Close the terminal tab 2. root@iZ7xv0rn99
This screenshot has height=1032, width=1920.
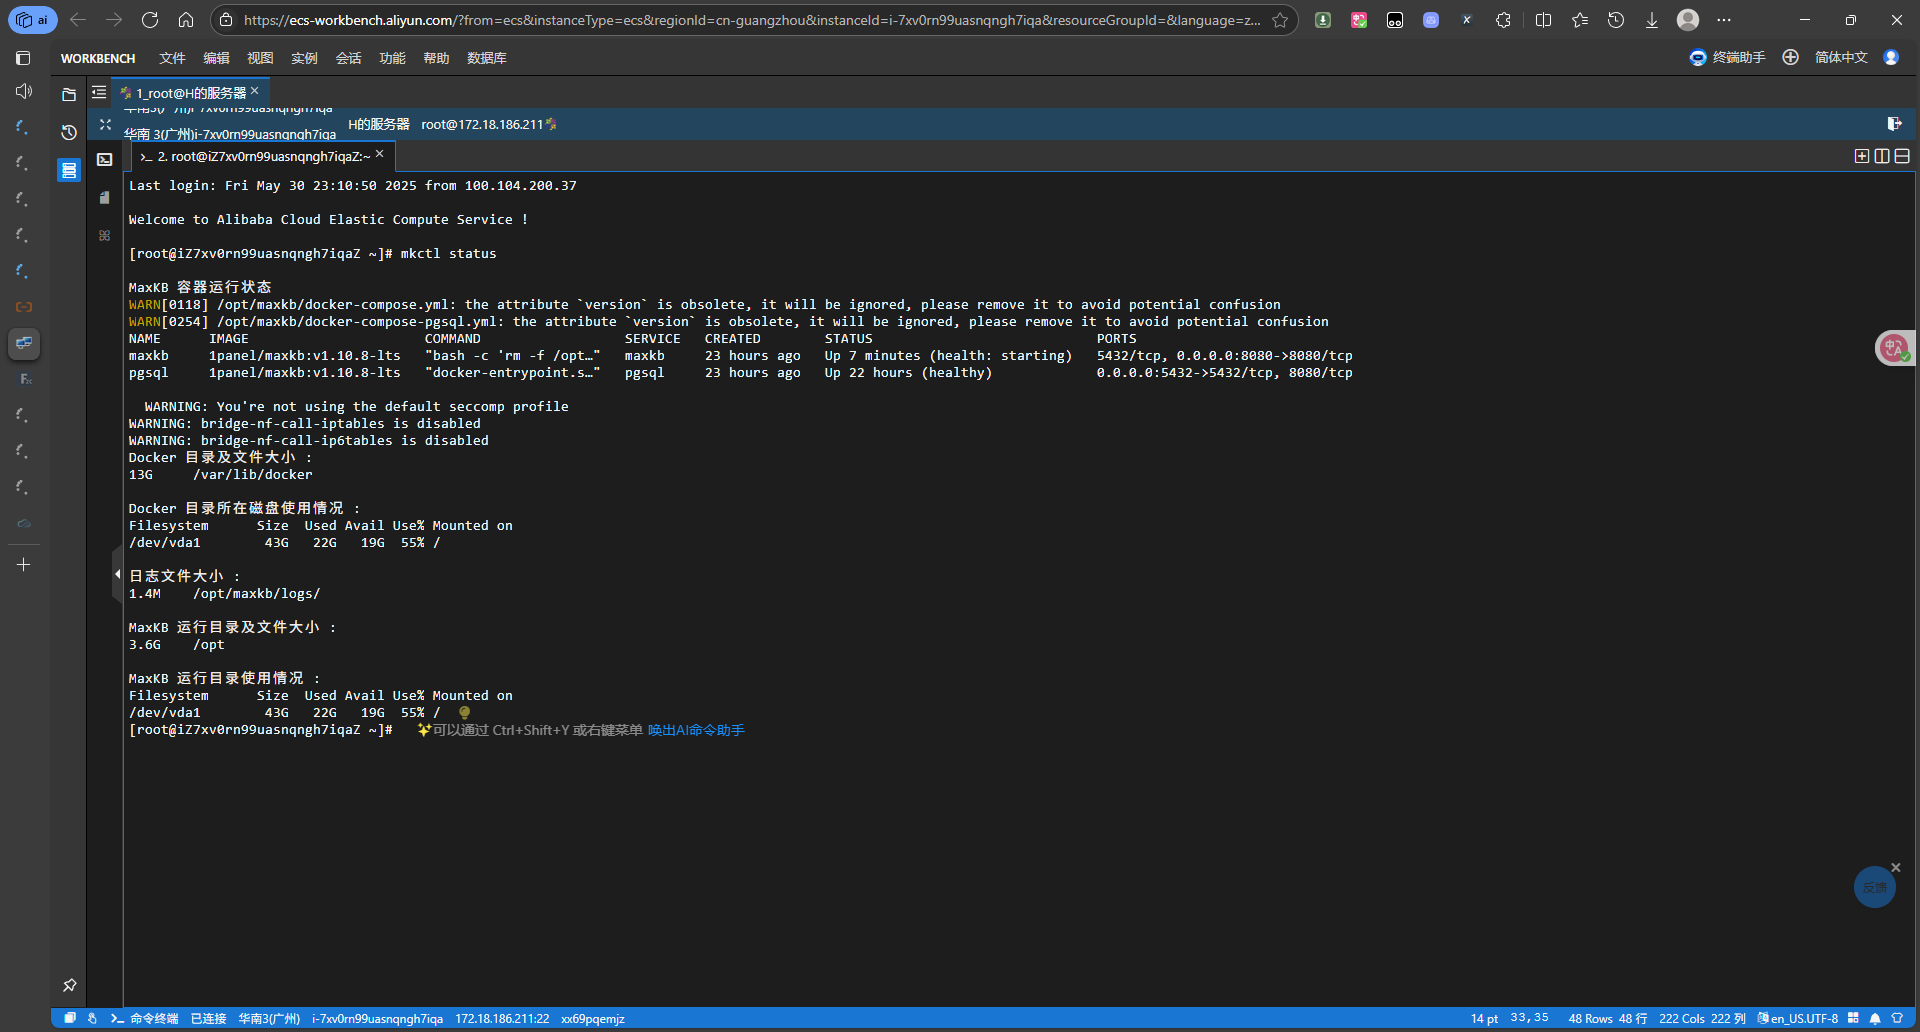tap(380, 154)
